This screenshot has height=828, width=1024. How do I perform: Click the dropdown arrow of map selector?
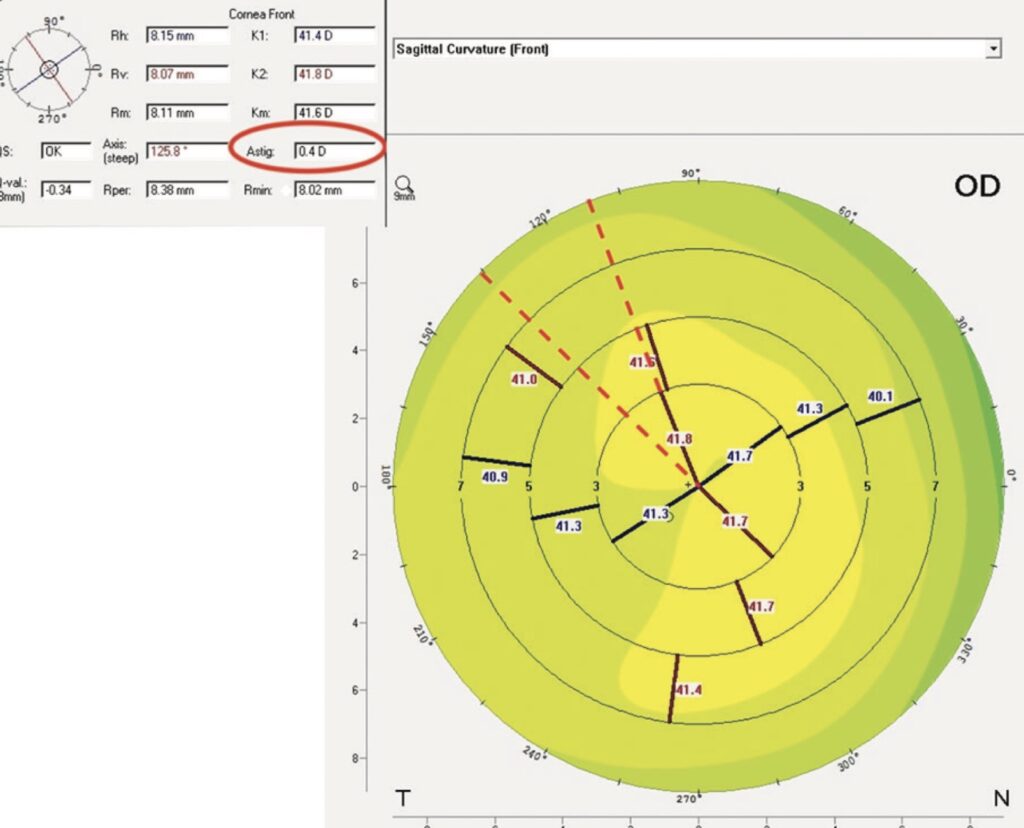click(992, 48)
